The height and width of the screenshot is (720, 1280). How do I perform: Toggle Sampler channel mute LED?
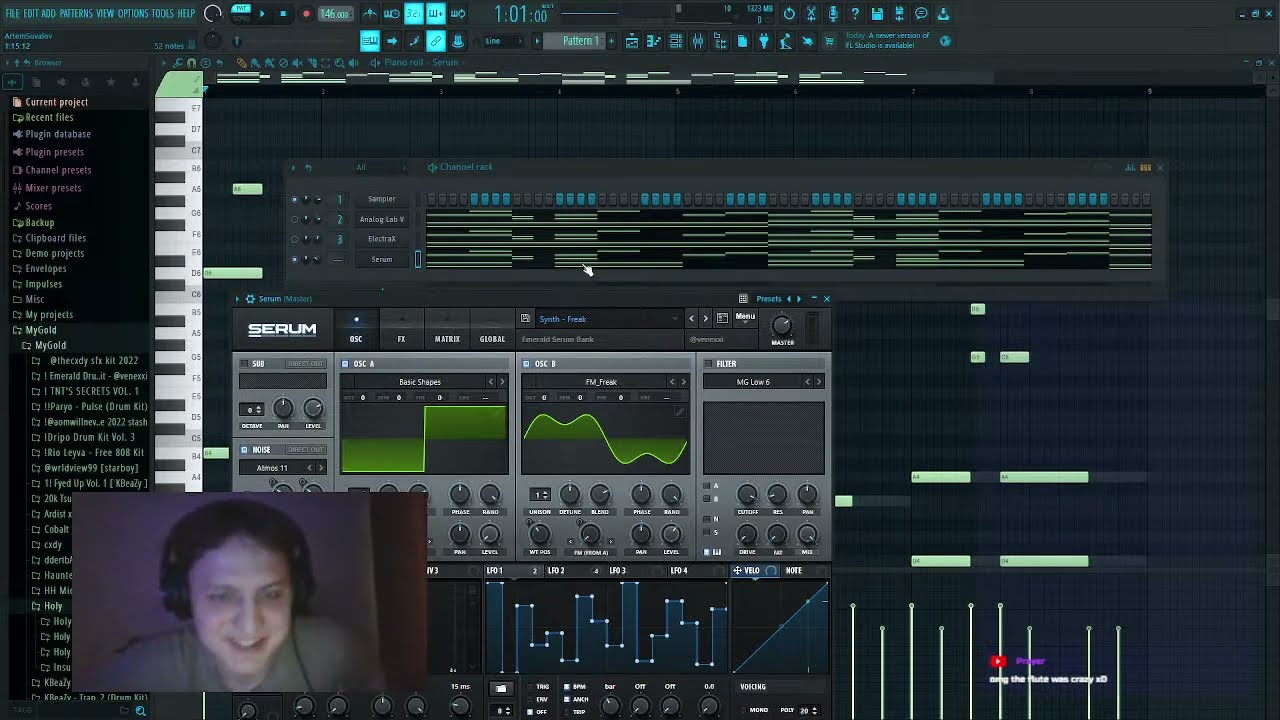(x=294, y=199)
